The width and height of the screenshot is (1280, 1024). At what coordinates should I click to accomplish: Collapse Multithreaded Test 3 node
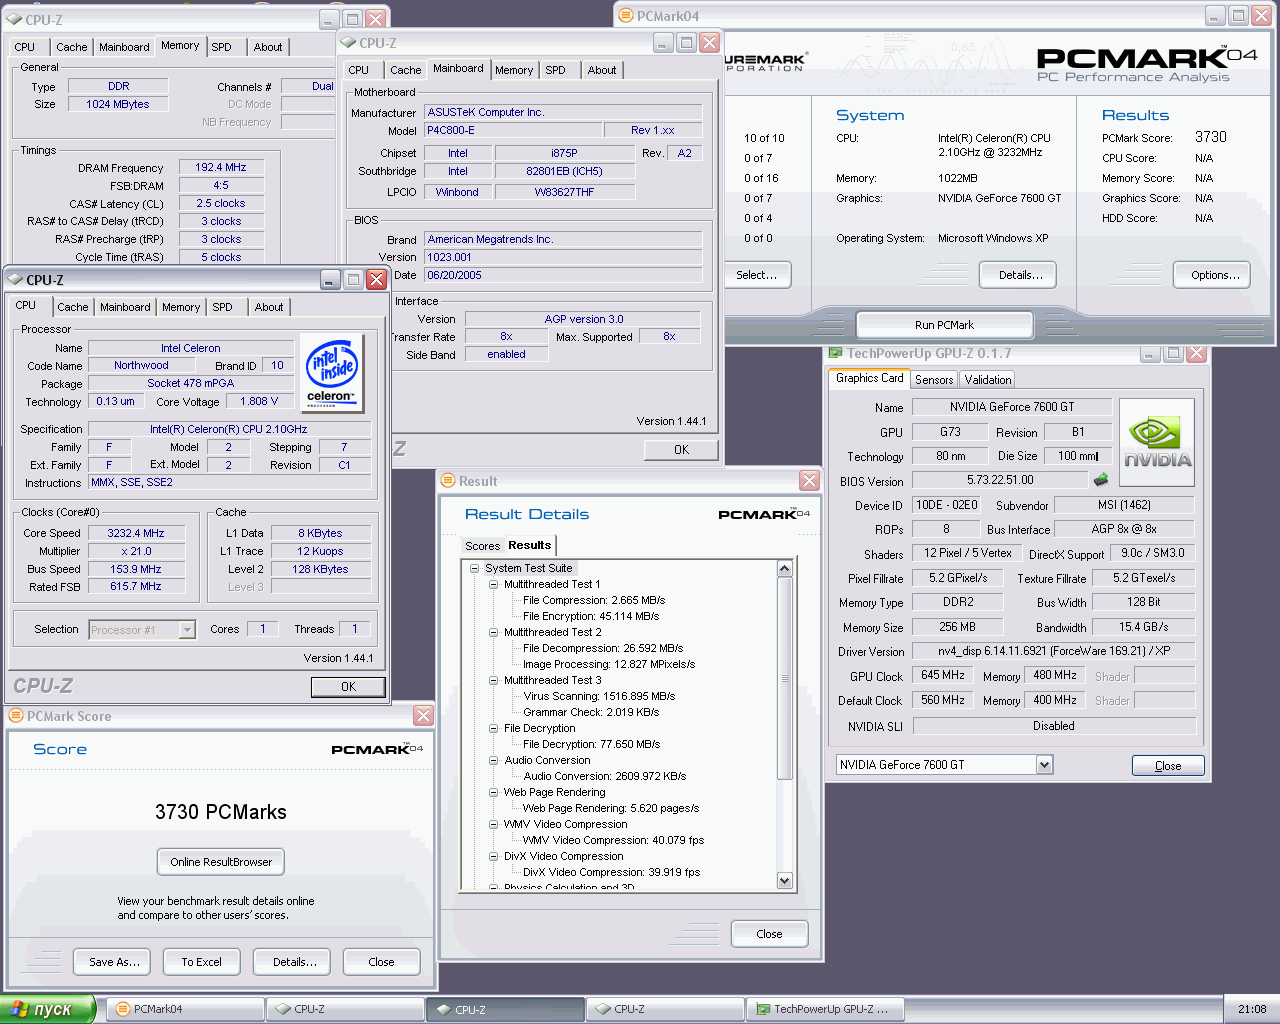[x=494, y=680]
